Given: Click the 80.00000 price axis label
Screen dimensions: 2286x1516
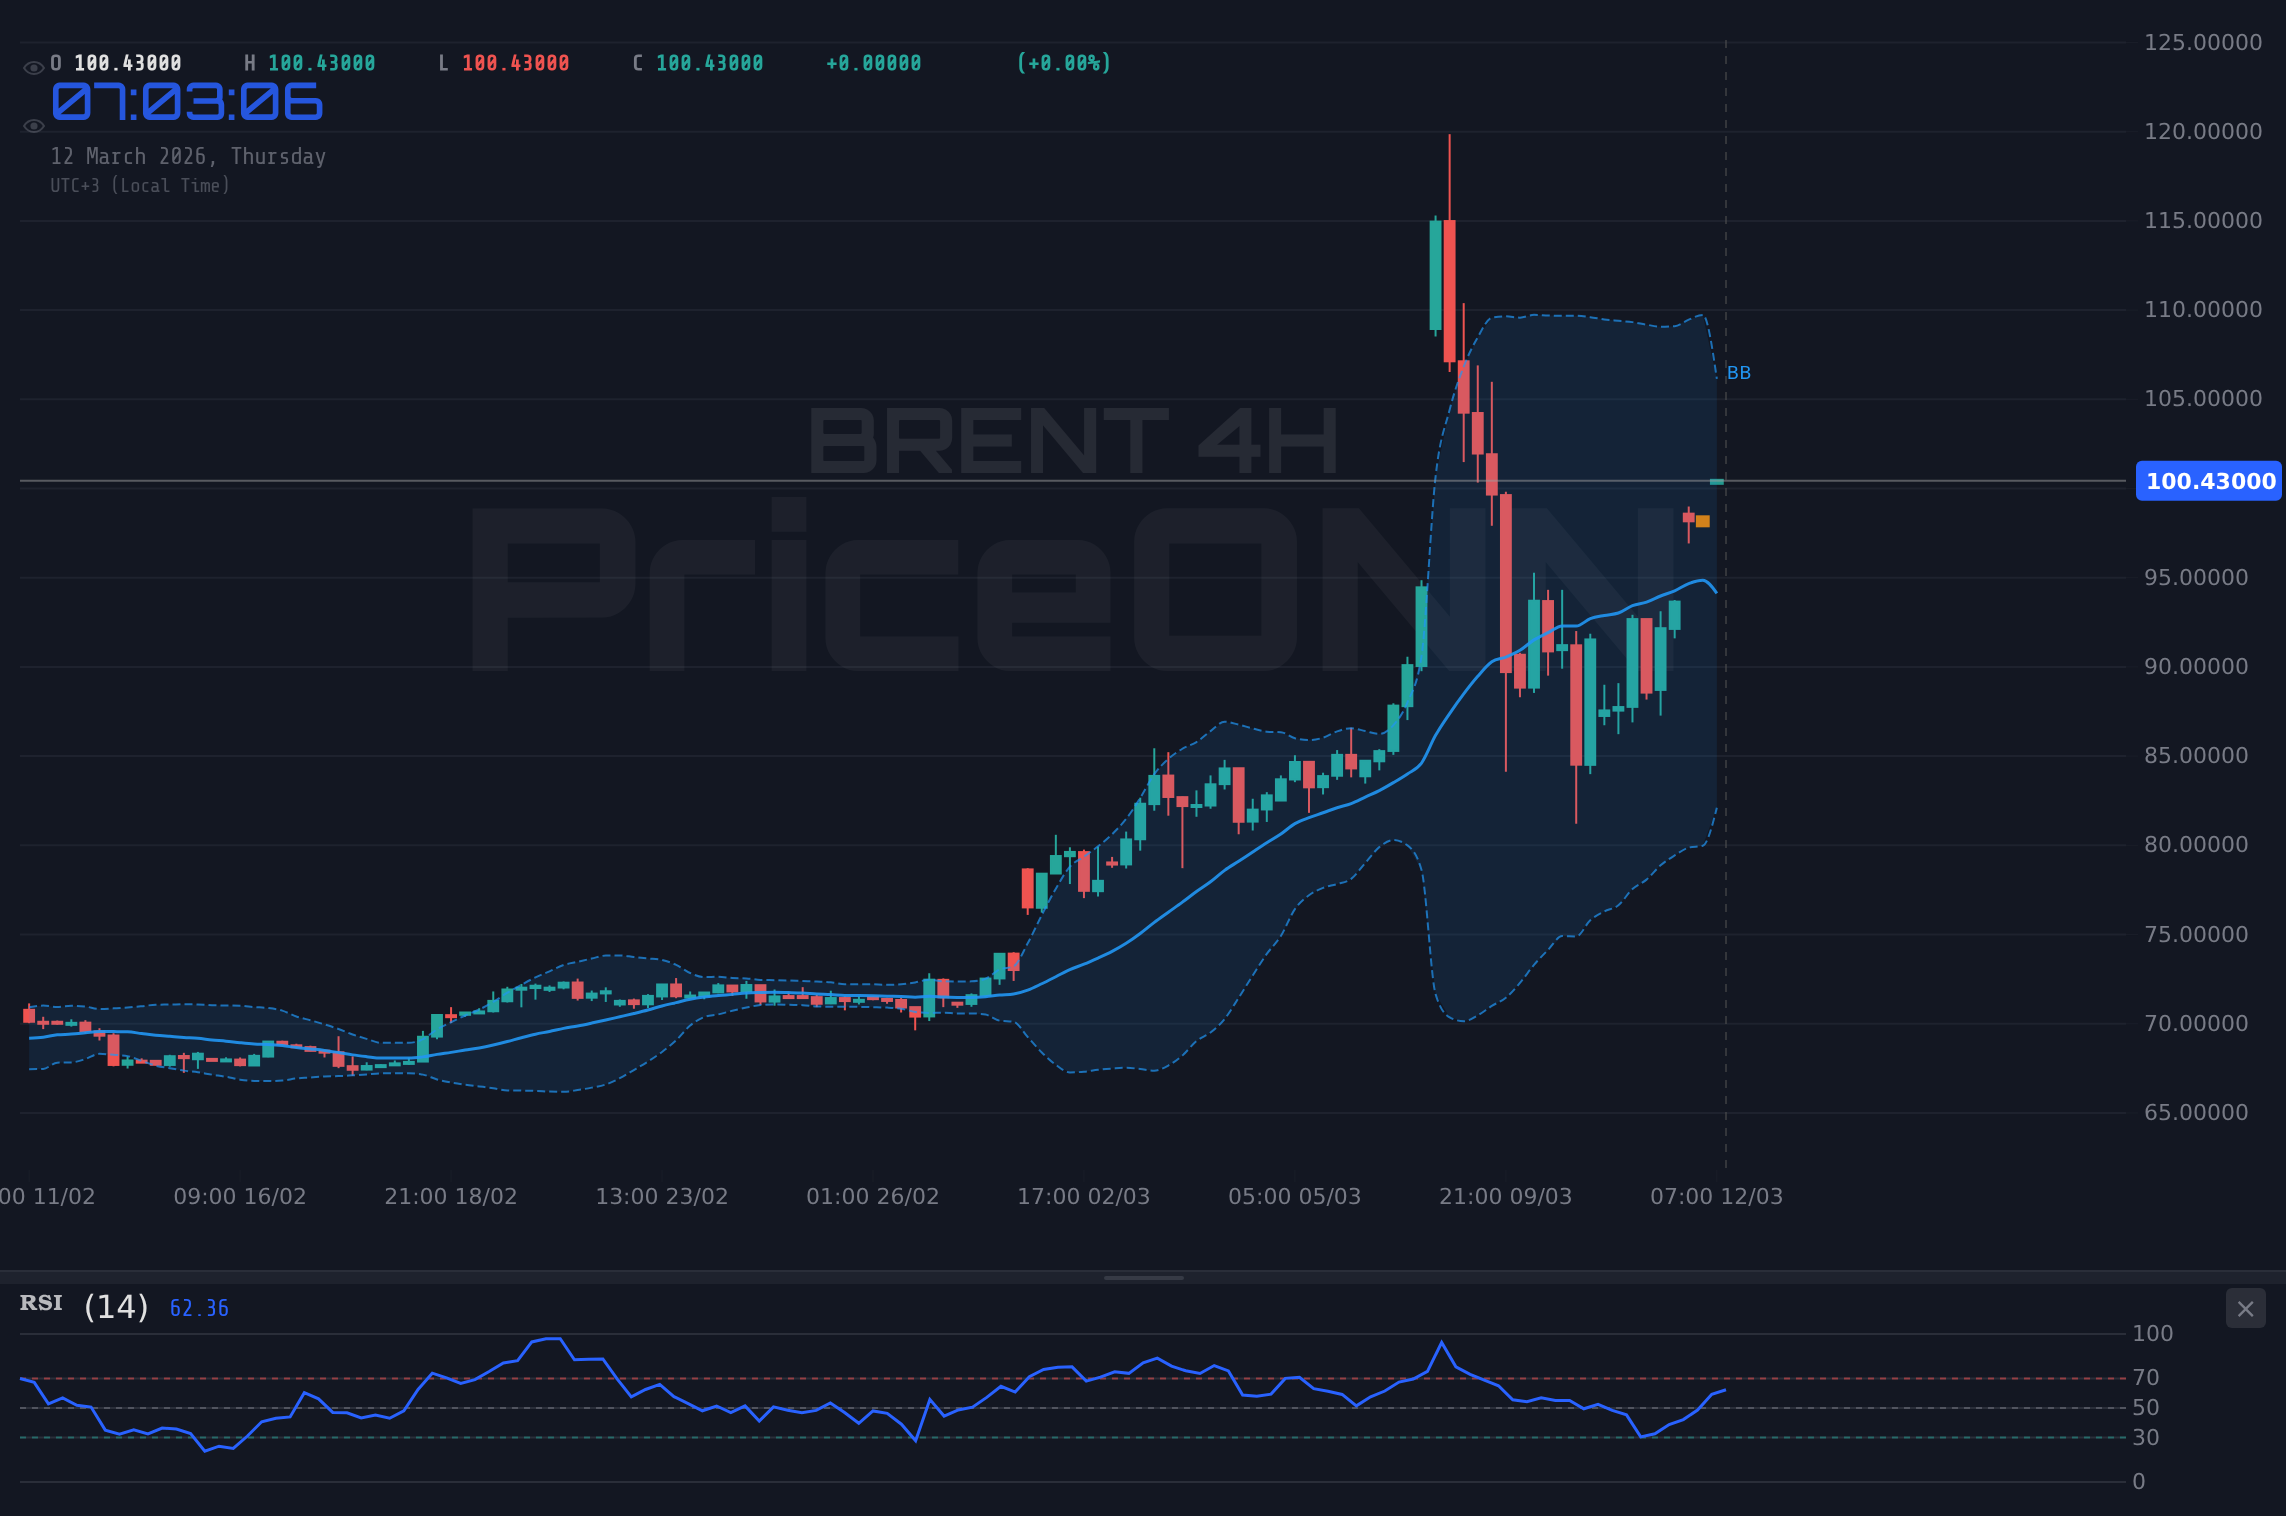Looking at the screenshot, I should (2196, 844).
